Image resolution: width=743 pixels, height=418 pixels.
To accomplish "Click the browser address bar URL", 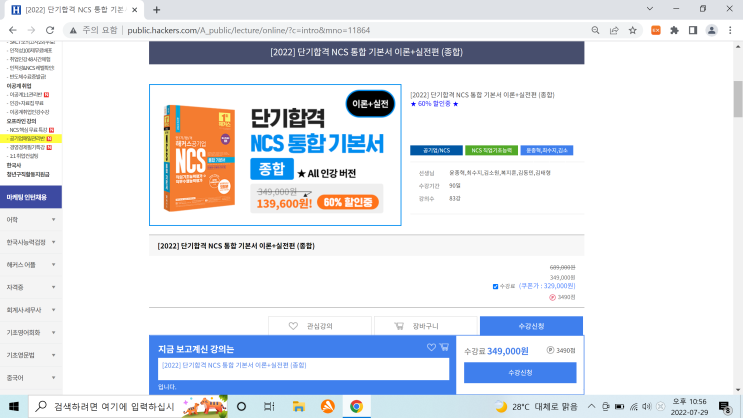I will tap(248, 30).
